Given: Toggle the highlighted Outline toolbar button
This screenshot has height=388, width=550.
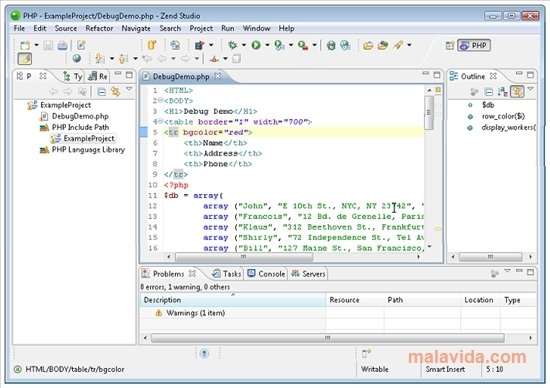Looking at the screenshot, I should [x=517, y=92].
